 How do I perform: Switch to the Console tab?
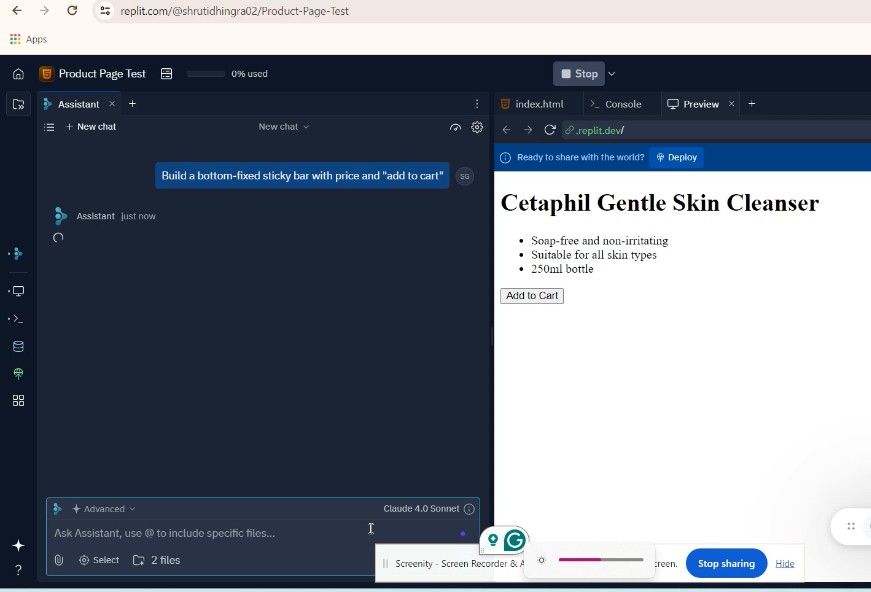[615, 104]
